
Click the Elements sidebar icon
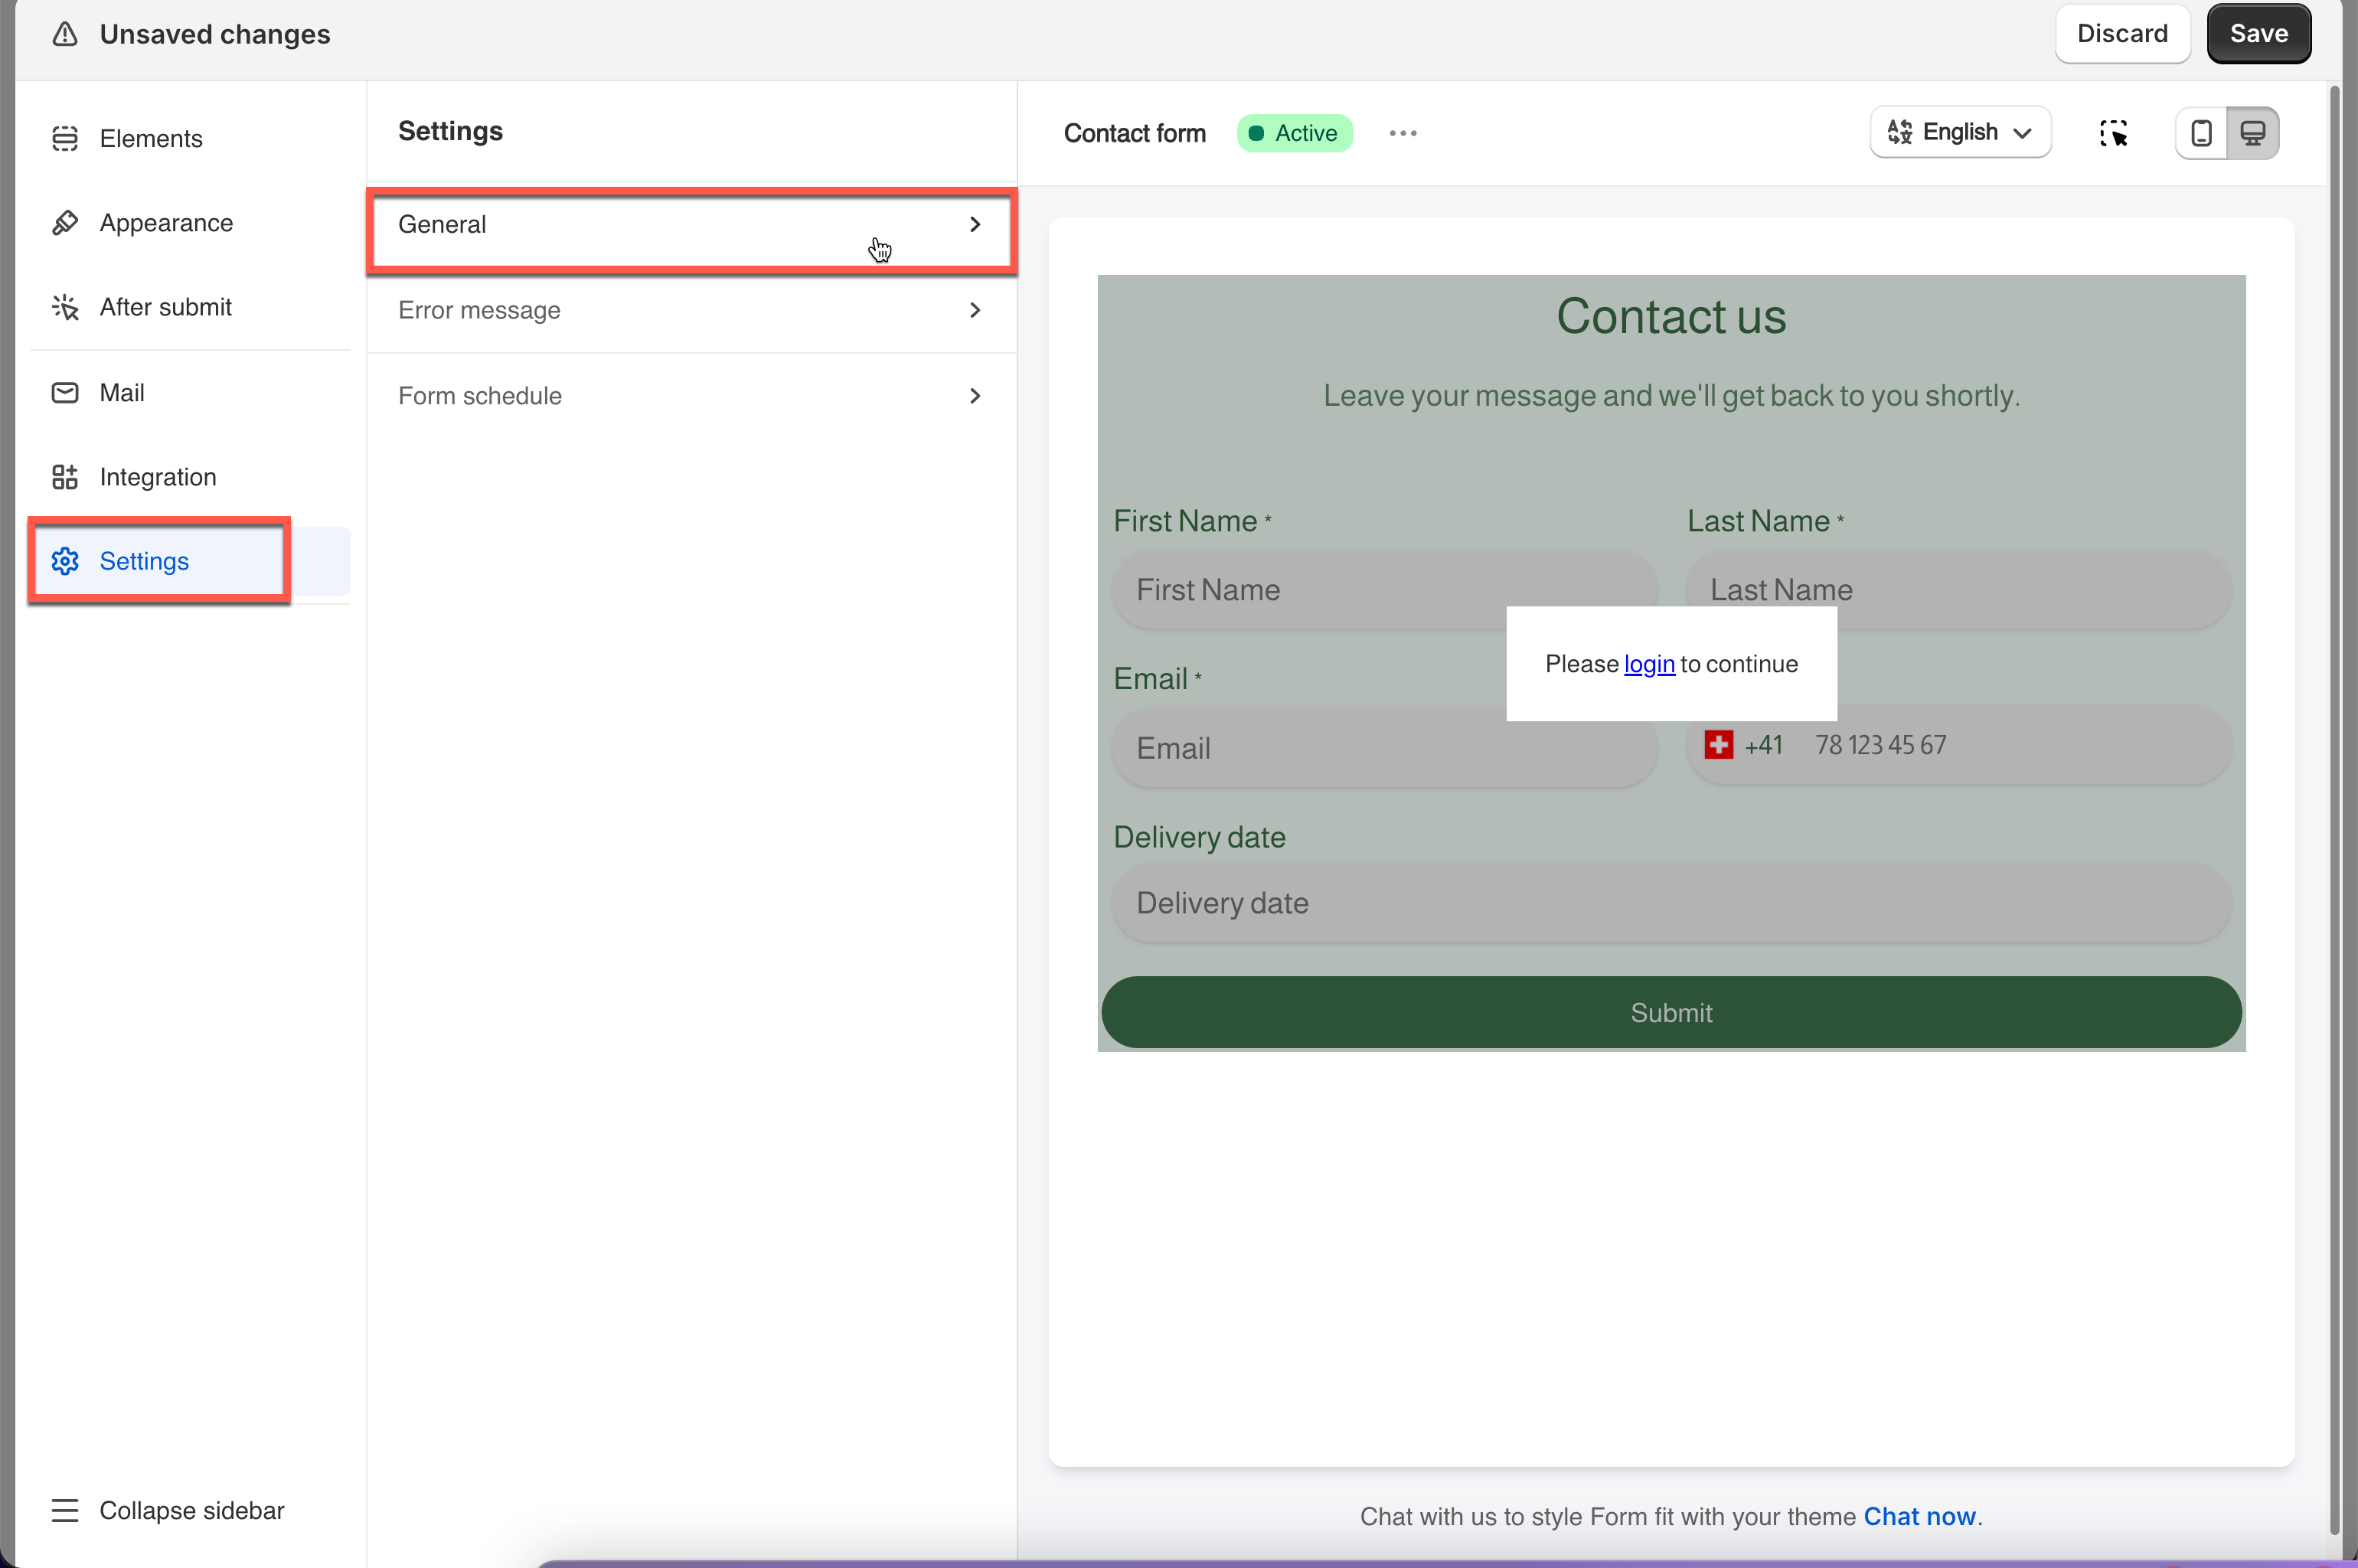tap(65, 138)
